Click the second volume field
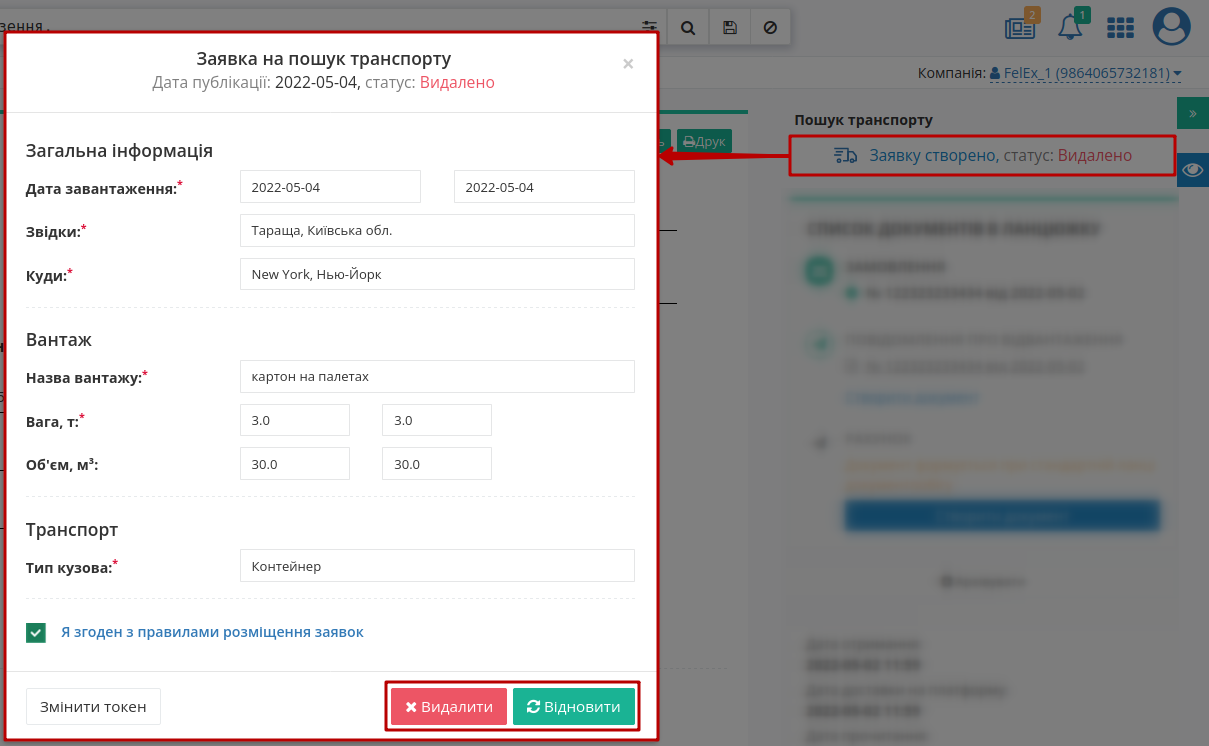The image size is (1209, 746). (437, 464)
